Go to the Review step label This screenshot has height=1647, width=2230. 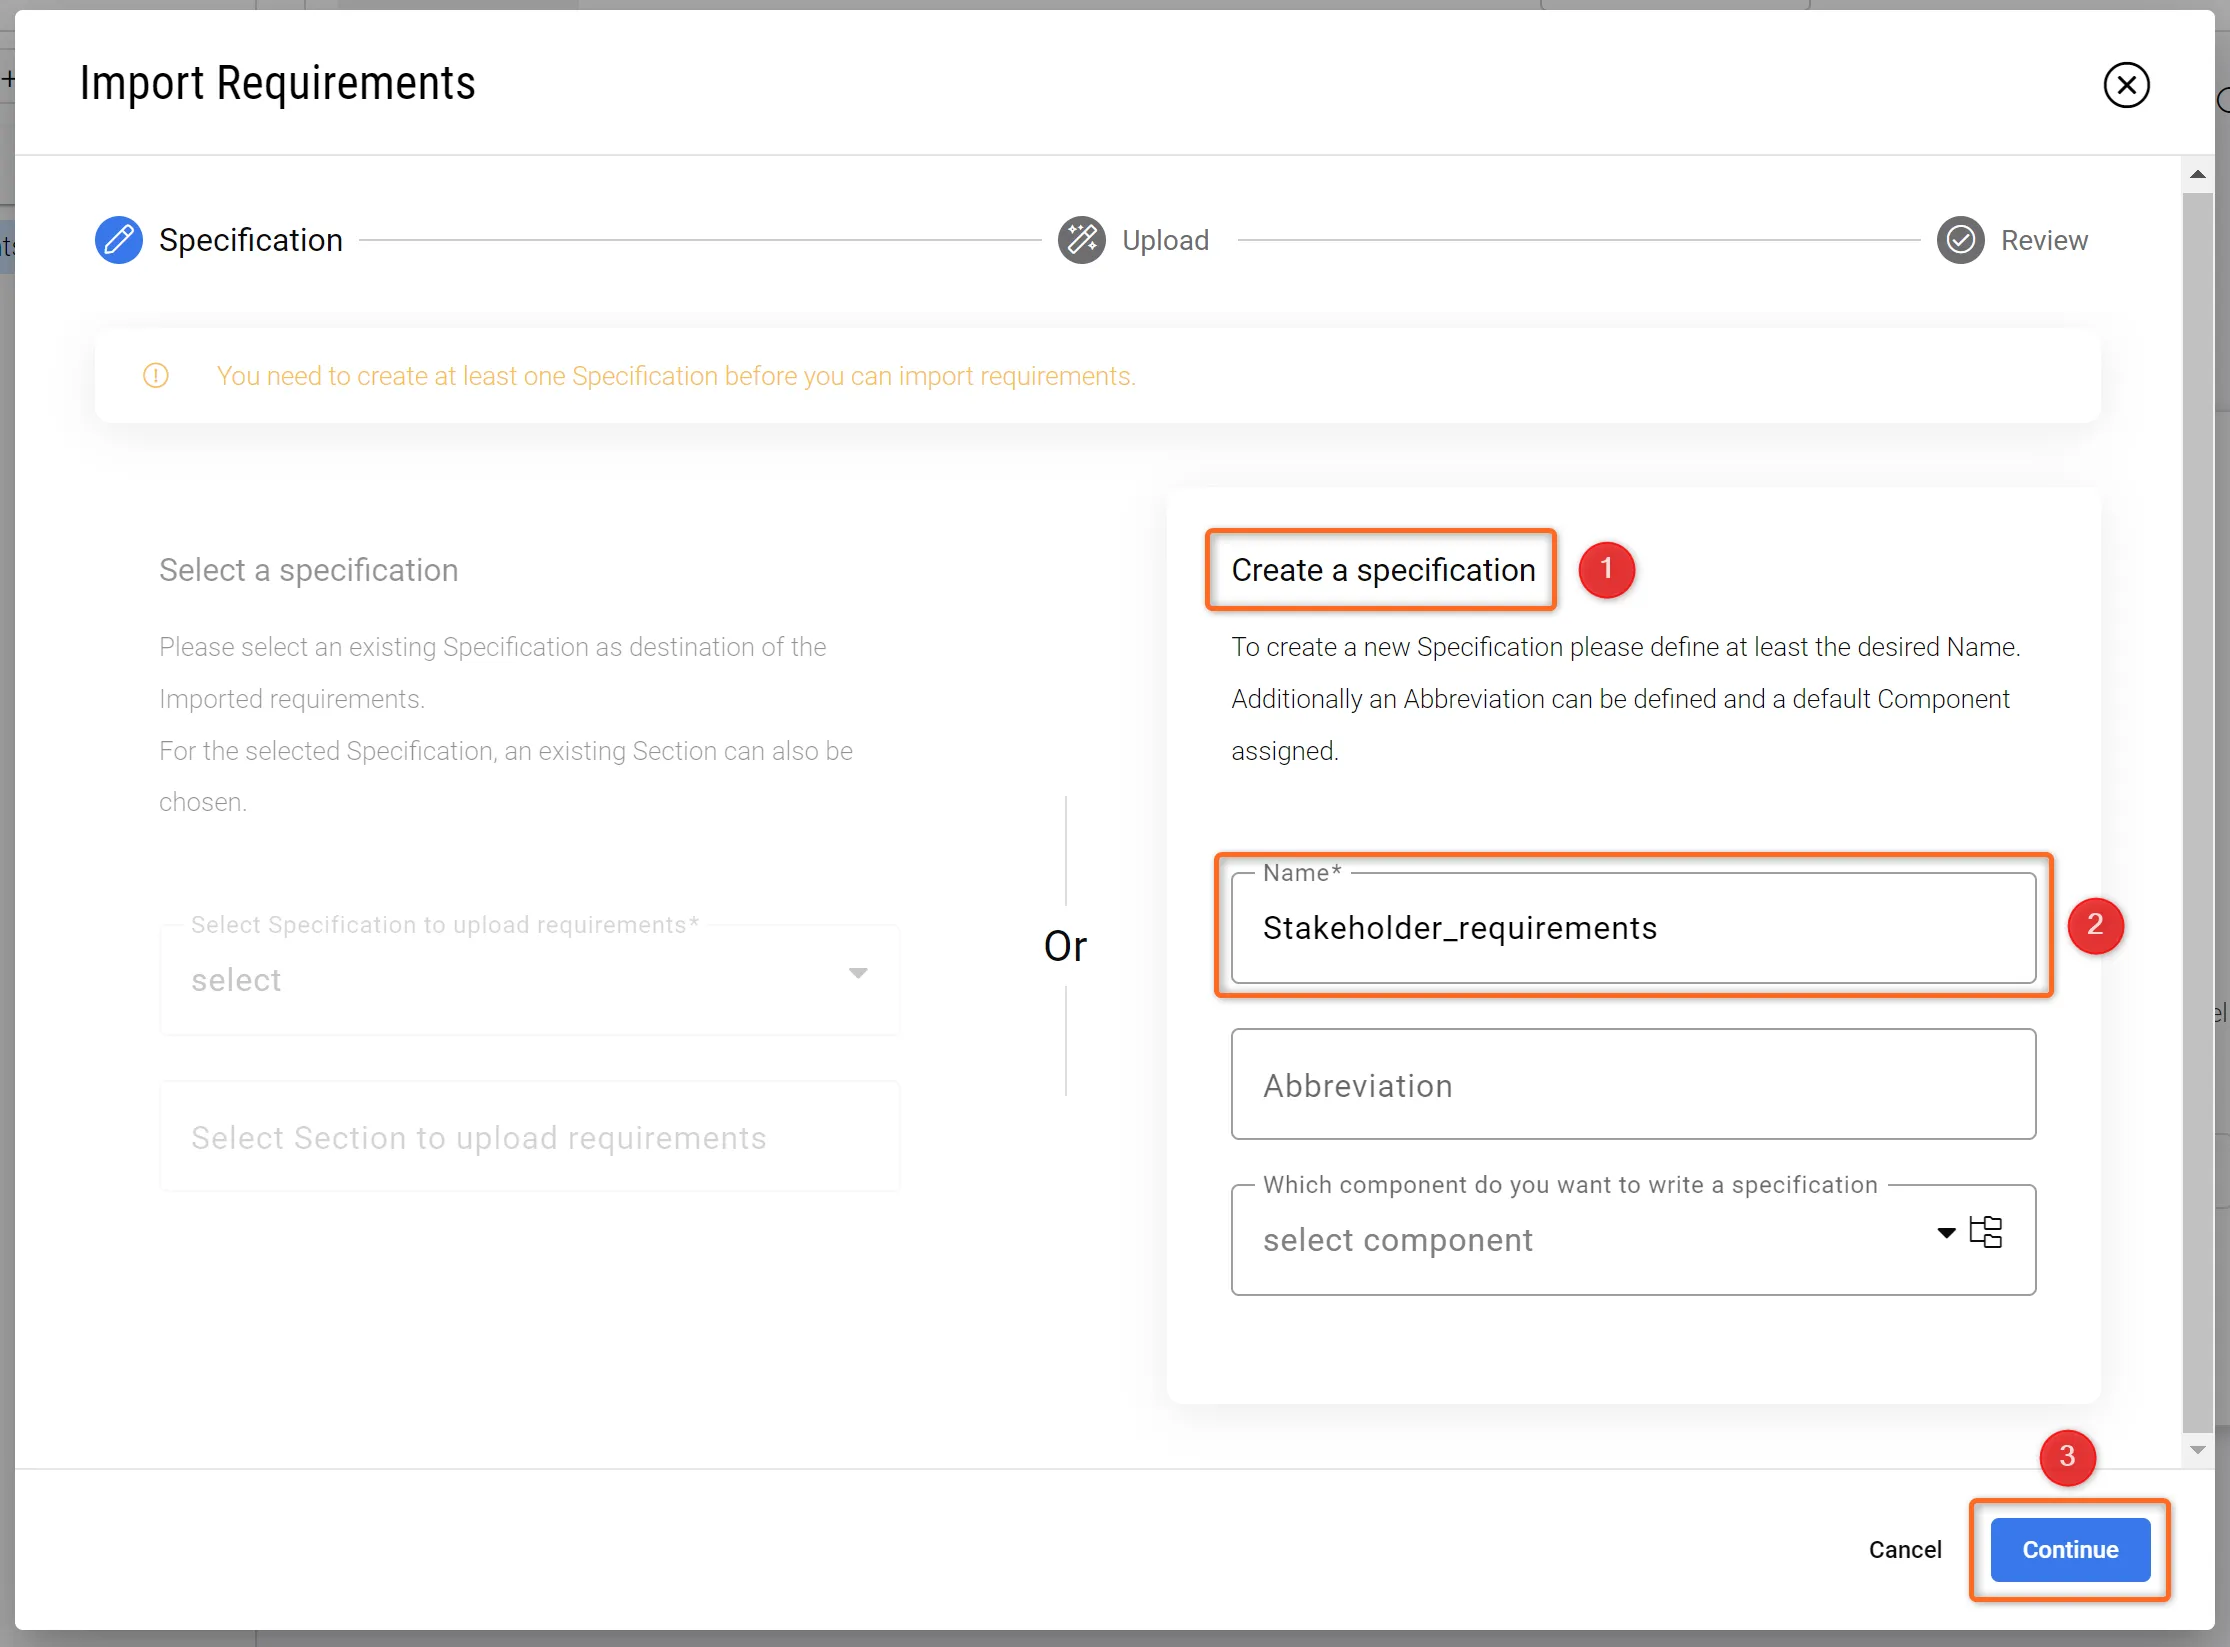coord(2044,240)
